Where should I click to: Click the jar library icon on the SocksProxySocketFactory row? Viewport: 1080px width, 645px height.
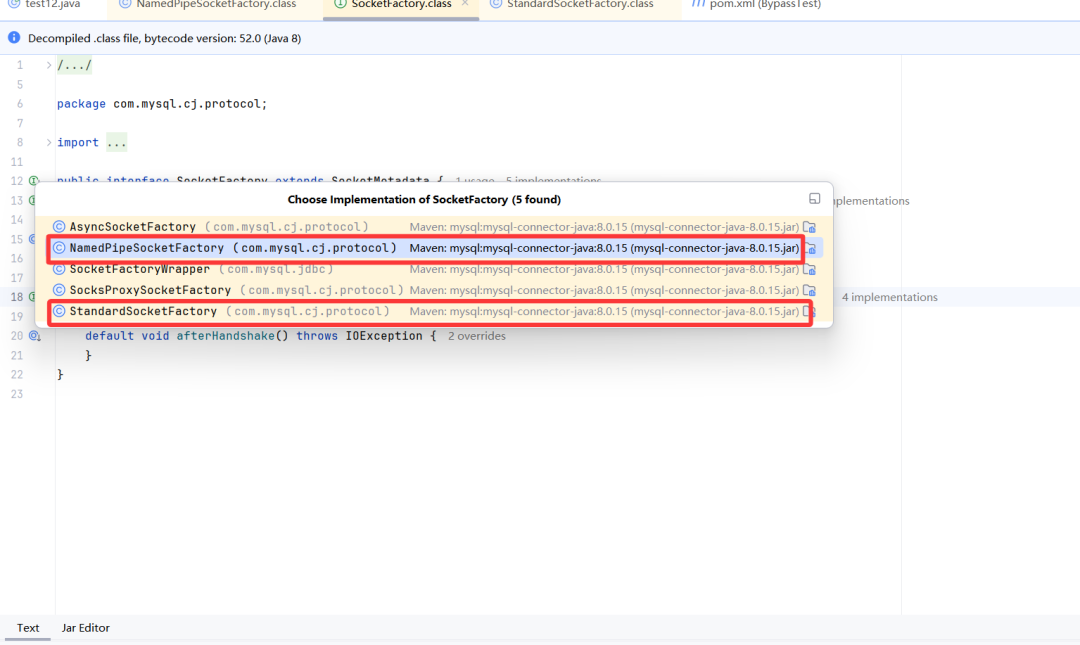[x=810, y=290]
